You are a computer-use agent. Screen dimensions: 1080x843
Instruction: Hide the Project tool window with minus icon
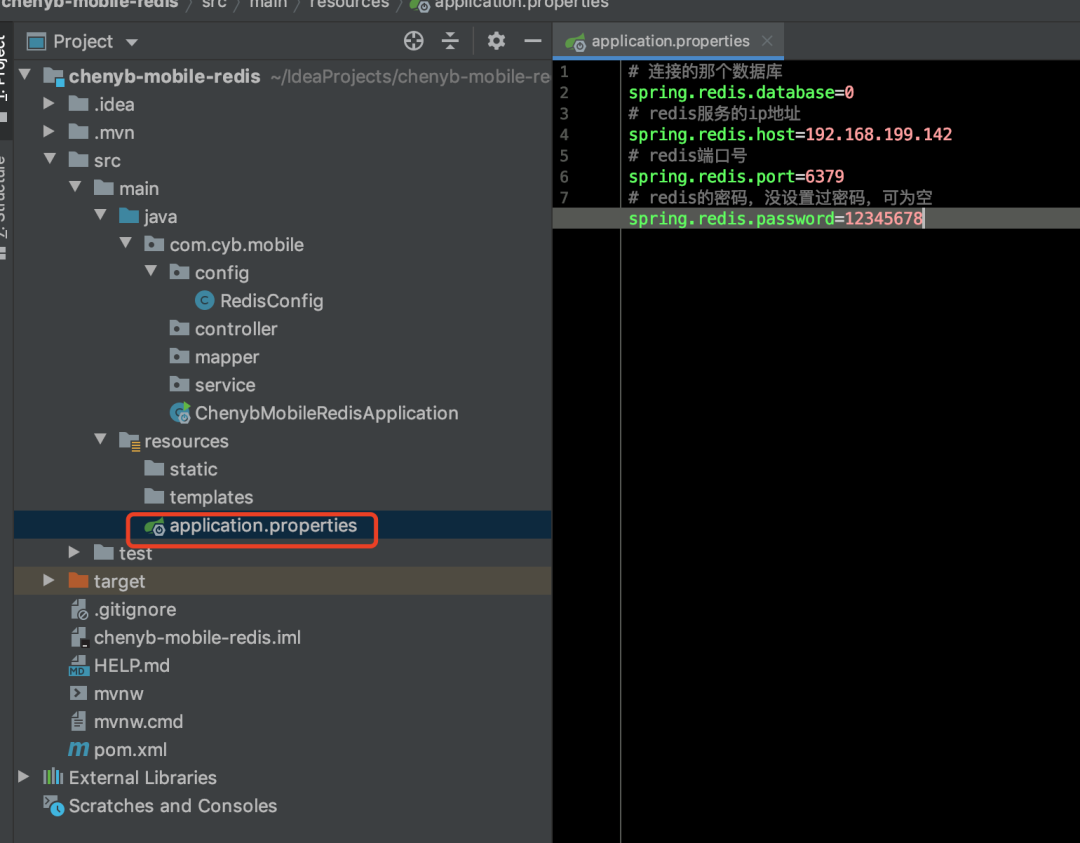[x=533, y=40]
